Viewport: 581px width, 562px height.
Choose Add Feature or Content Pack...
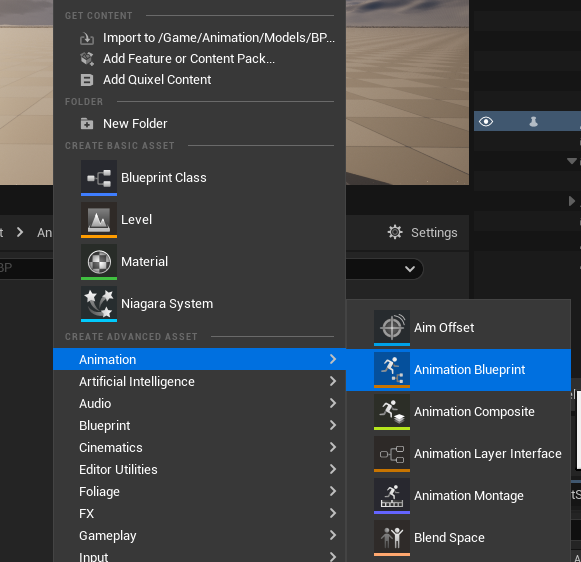point(199,59)
